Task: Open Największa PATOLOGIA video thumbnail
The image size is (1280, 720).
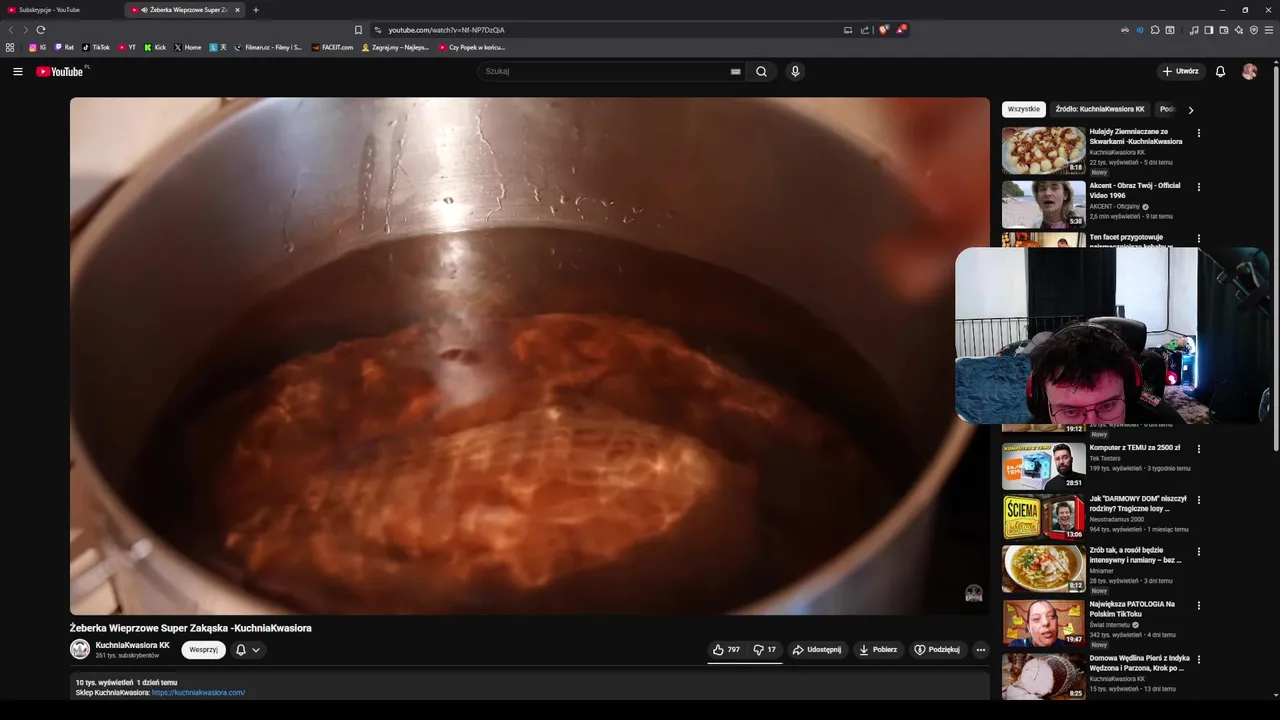Action: click(x=1044, y=623)
